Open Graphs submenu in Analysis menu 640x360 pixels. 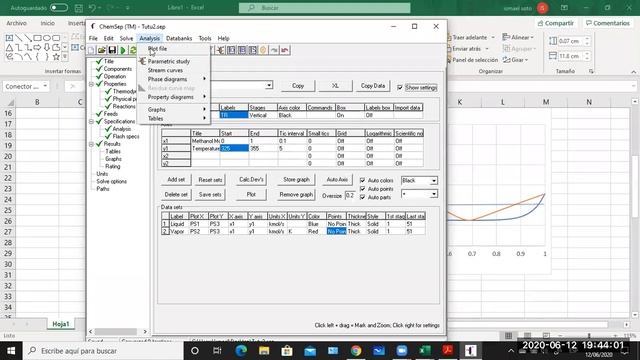(x=157, y=109)
